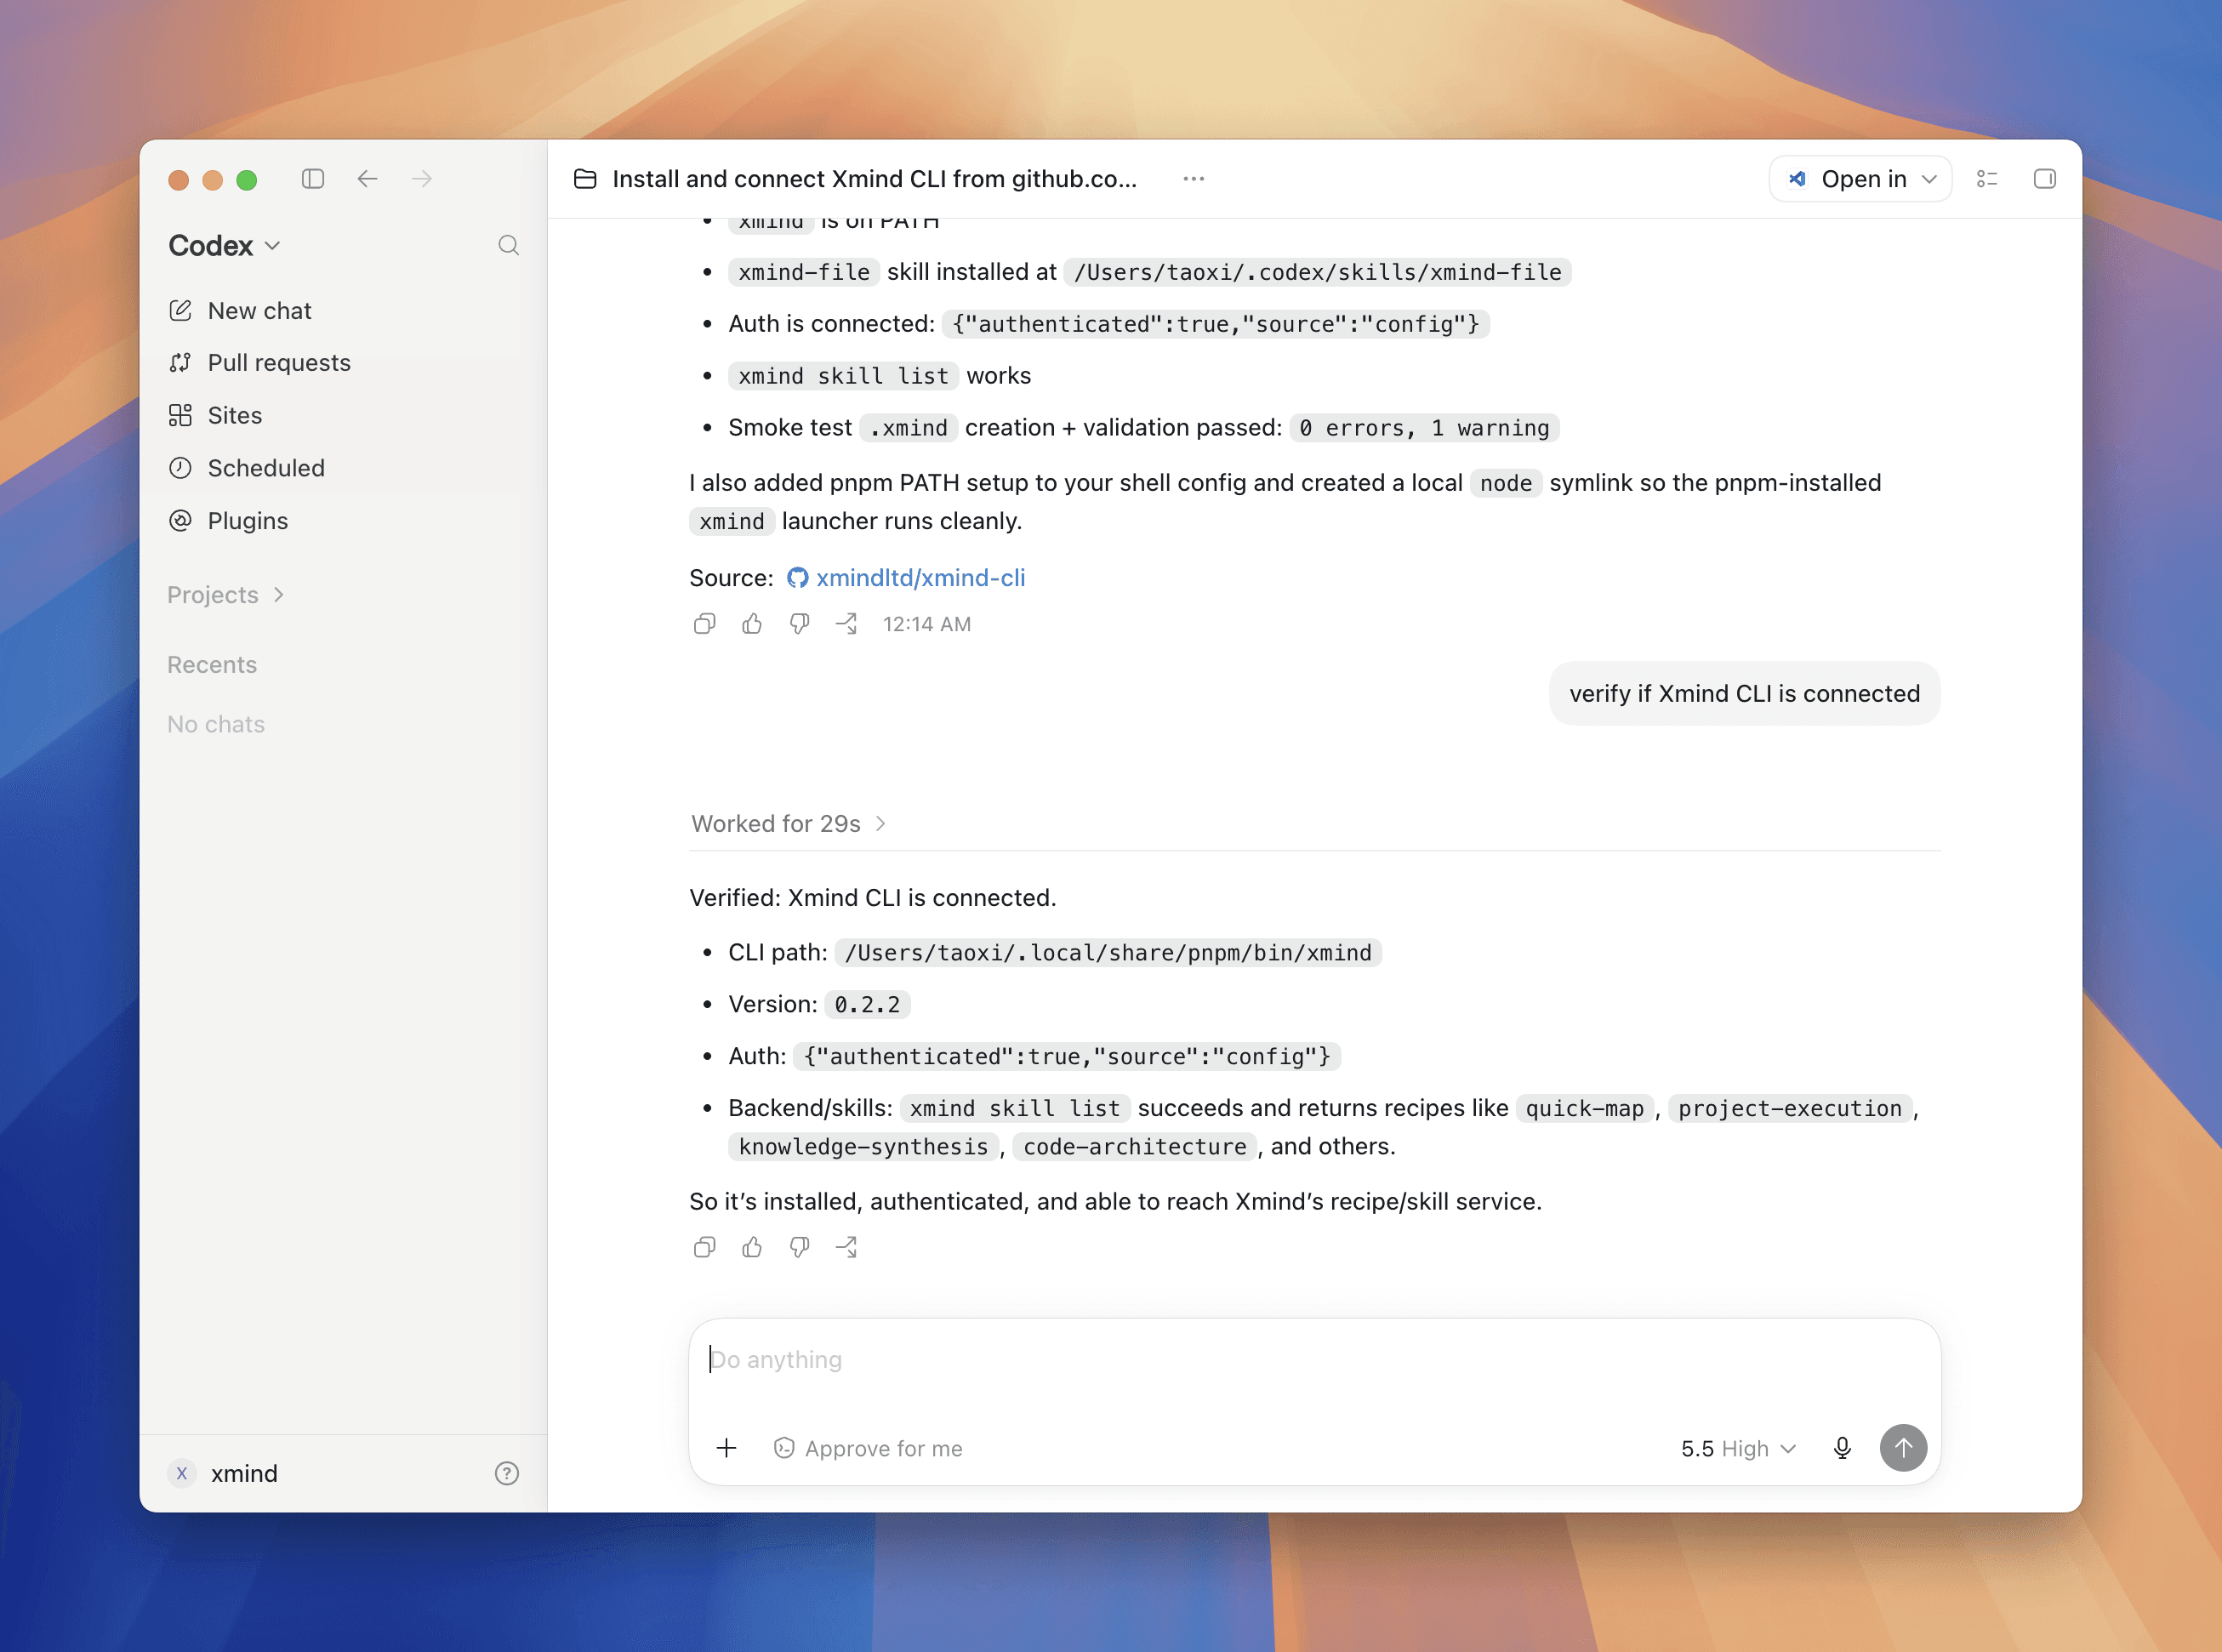Viewport: 2222px width, 1652px height.
Task: Expand 'Worked for 29s' details
Action: [789, 824]
